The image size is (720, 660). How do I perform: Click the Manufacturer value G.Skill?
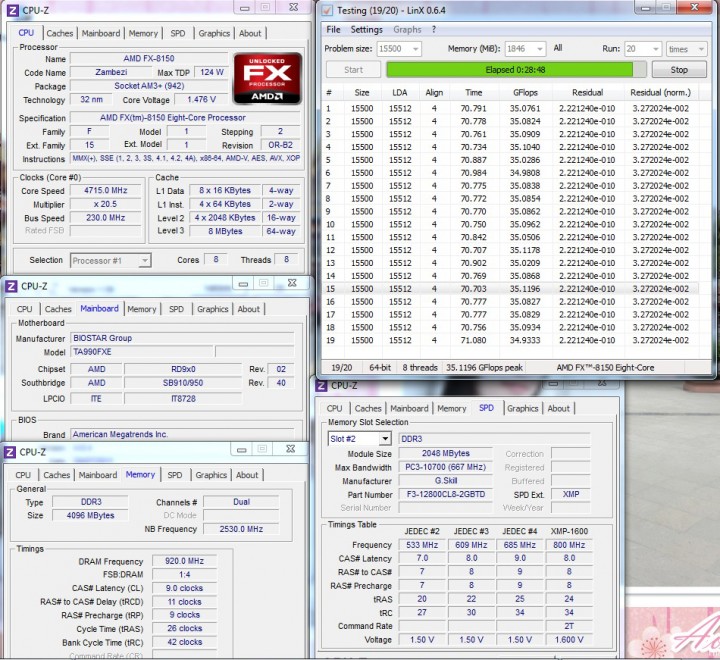click(445, 481)
